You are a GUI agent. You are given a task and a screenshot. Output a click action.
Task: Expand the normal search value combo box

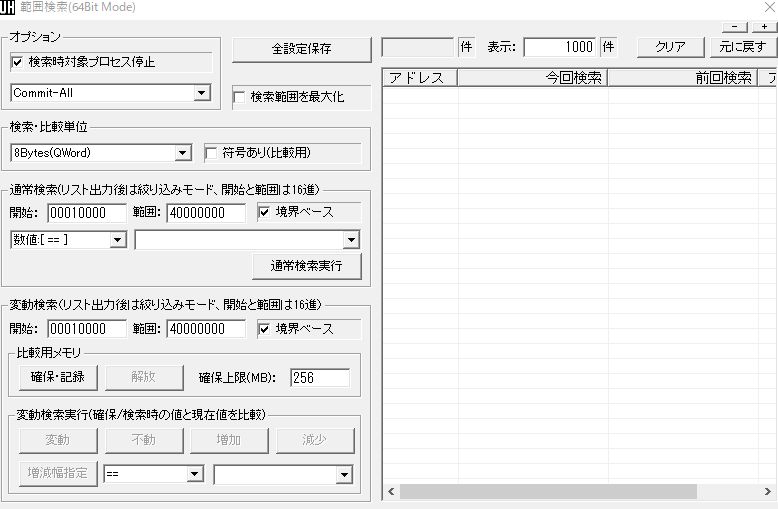[351, 240]
